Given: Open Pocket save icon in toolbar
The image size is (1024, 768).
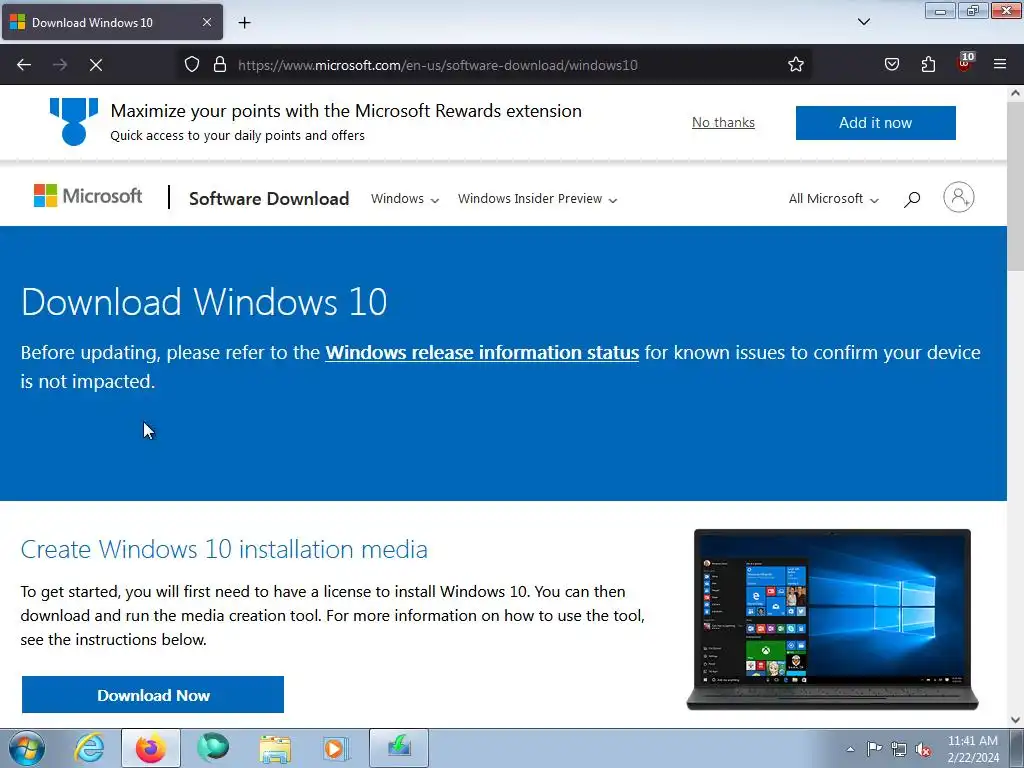Looking at the screenshot, I should tap(891, 65).
